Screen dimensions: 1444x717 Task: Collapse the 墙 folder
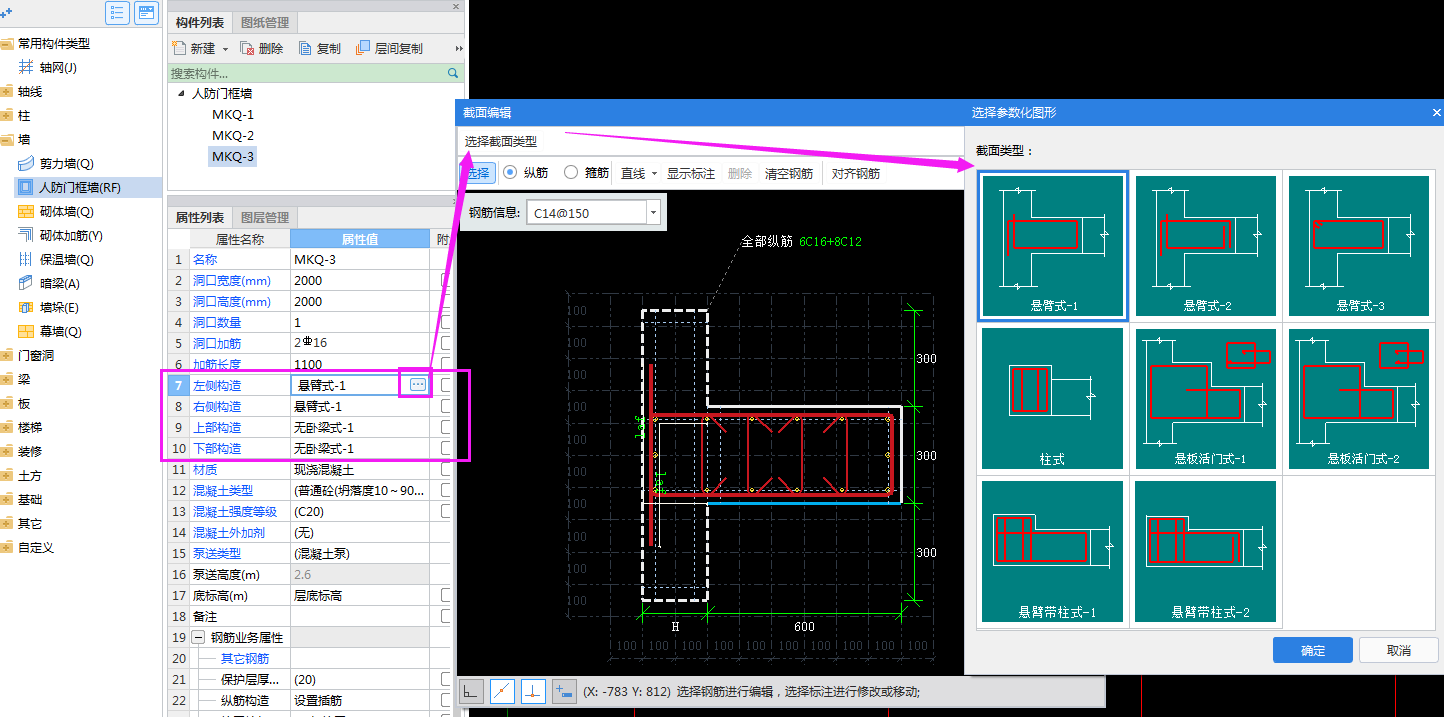7,139
